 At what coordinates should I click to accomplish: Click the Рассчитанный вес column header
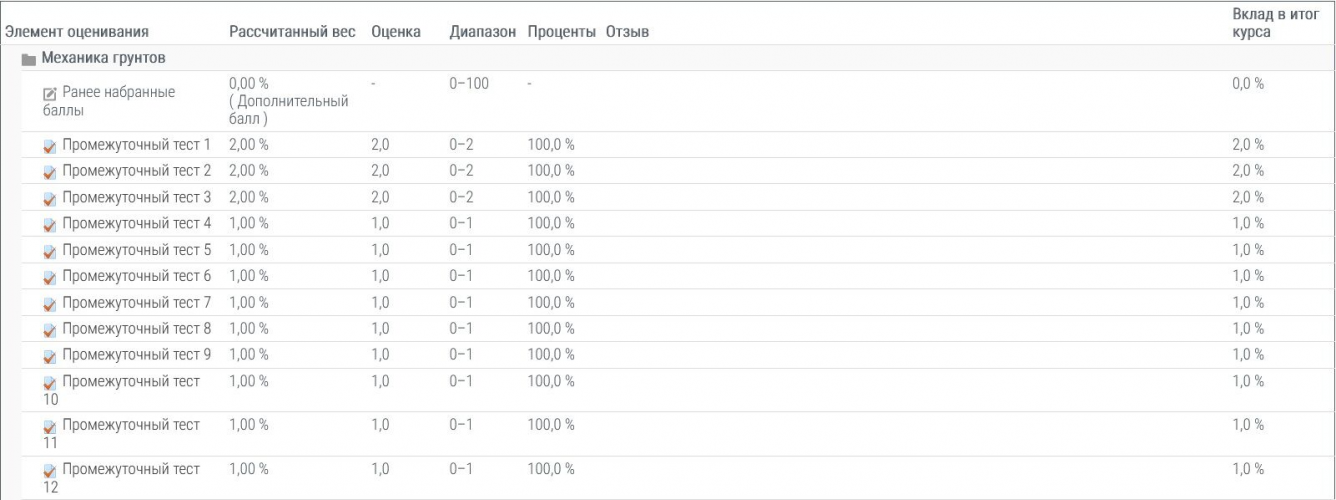292,33
